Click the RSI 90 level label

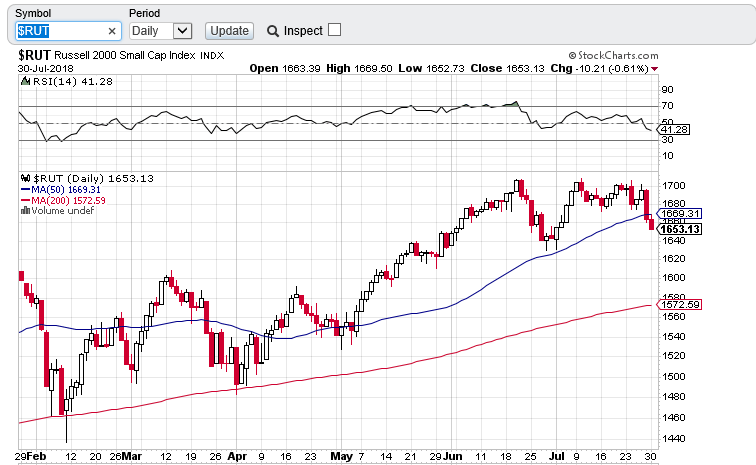(668, 90)
